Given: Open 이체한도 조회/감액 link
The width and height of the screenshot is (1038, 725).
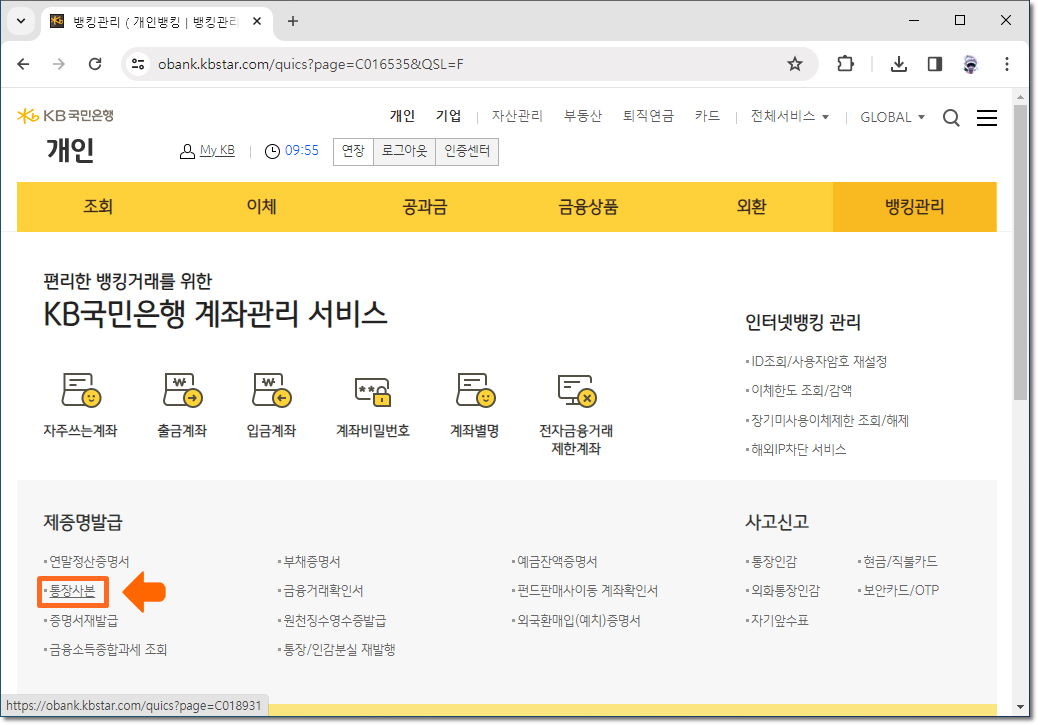Looking at the screenshot, I should pyautogui.click(x=801, y=391).
